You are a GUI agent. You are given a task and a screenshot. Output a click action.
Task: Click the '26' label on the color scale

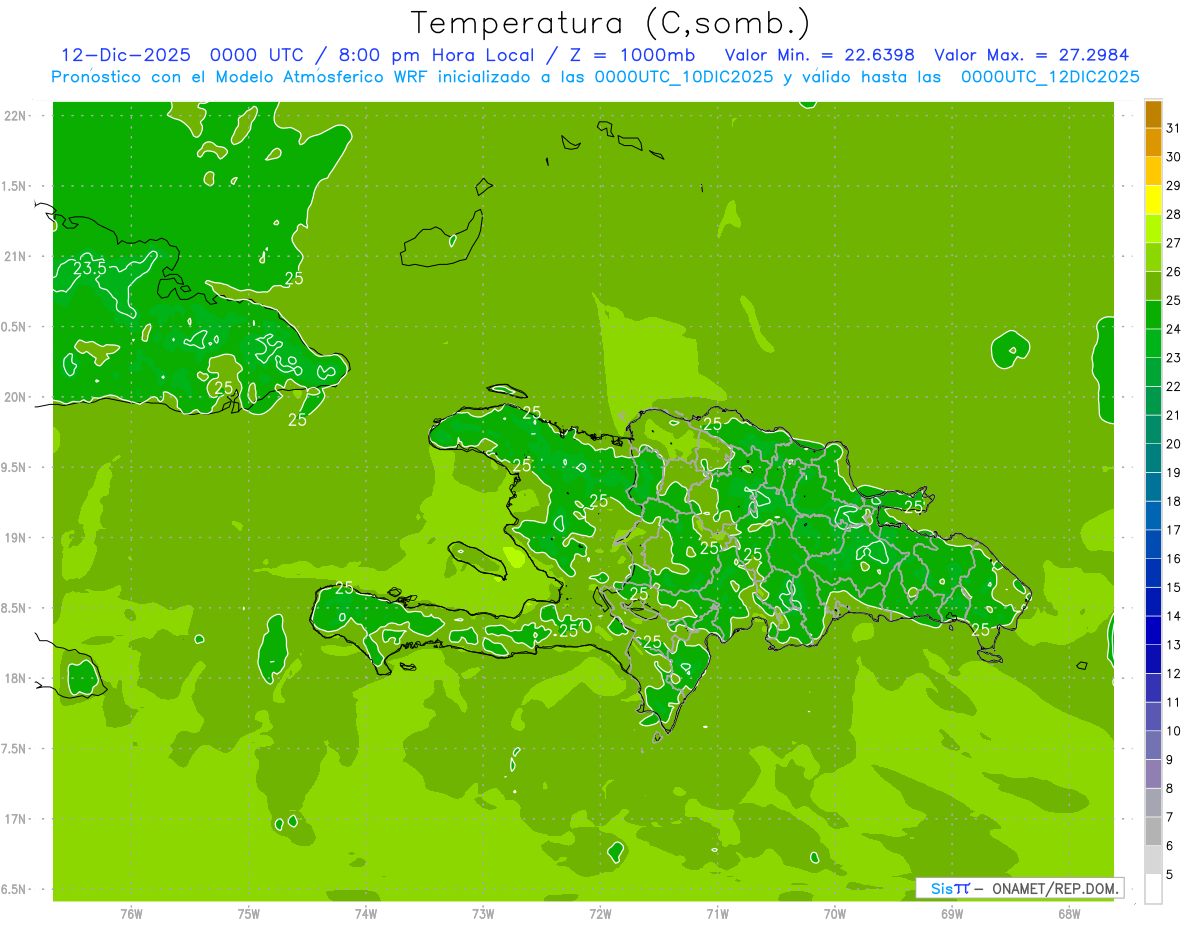(x=1173, y=271)
